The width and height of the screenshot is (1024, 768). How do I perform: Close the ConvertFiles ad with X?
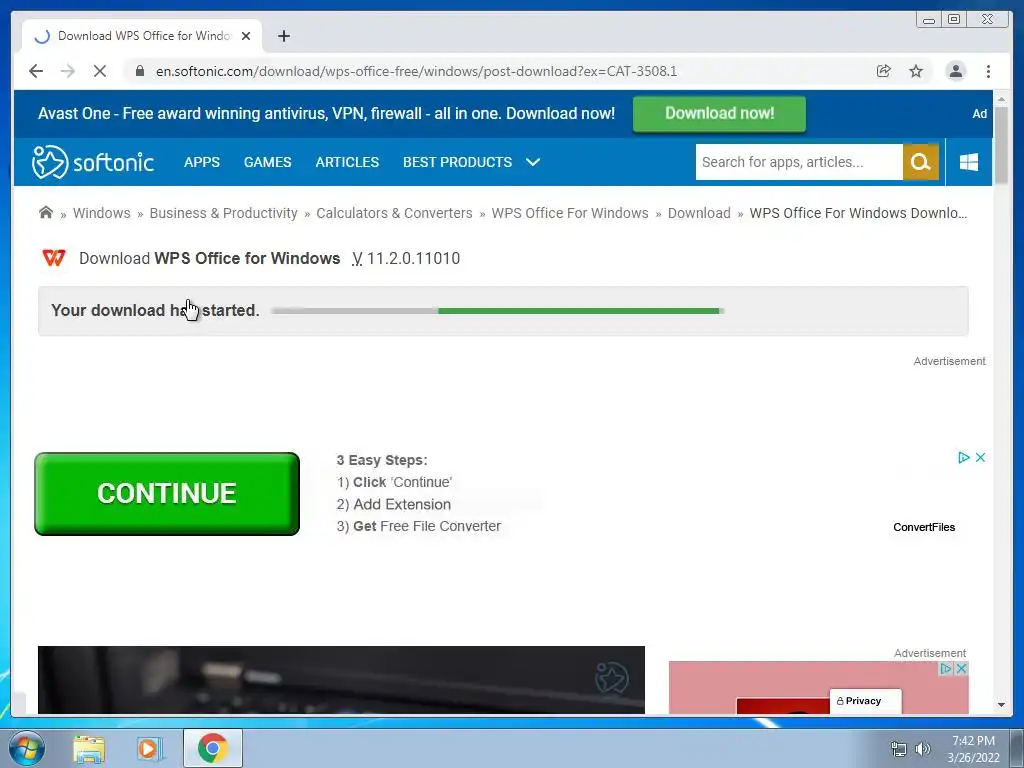click(x=980, y=457)
